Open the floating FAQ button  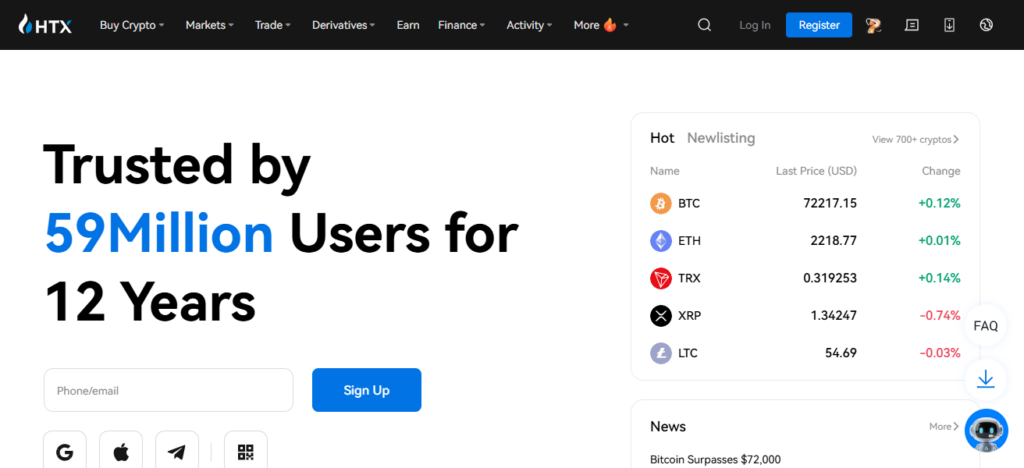(x=985, y=326)
